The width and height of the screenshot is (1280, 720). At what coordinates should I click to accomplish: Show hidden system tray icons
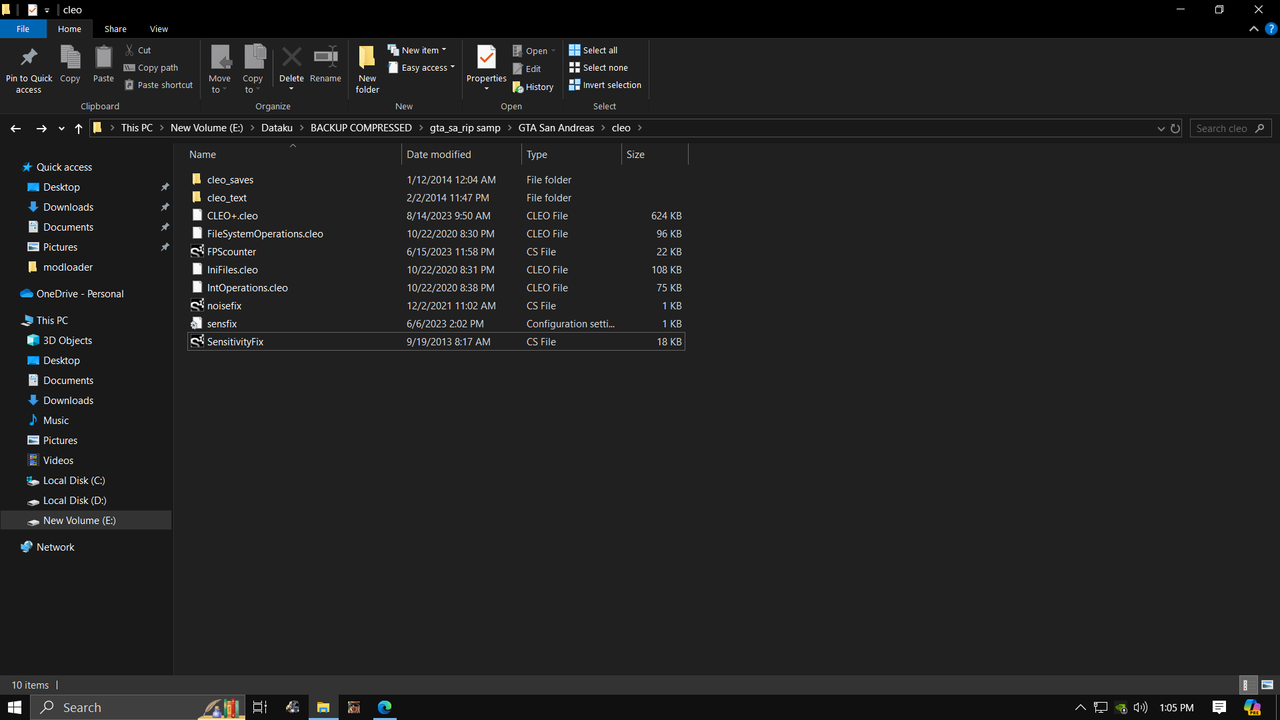[x=1080, y=707]
